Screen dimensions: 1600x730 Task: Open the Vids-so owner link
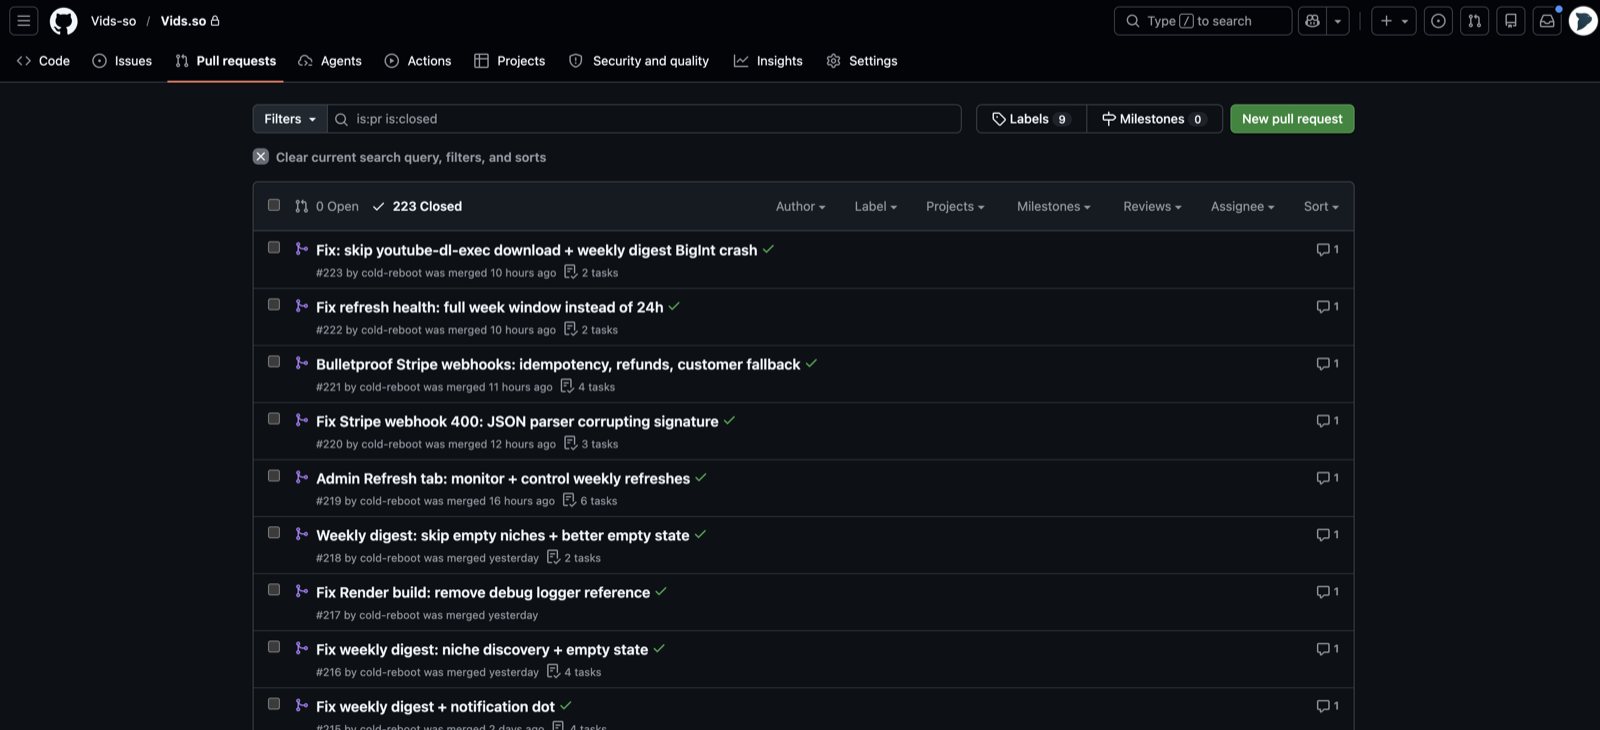pyautogui.click(x=113, y=21)
